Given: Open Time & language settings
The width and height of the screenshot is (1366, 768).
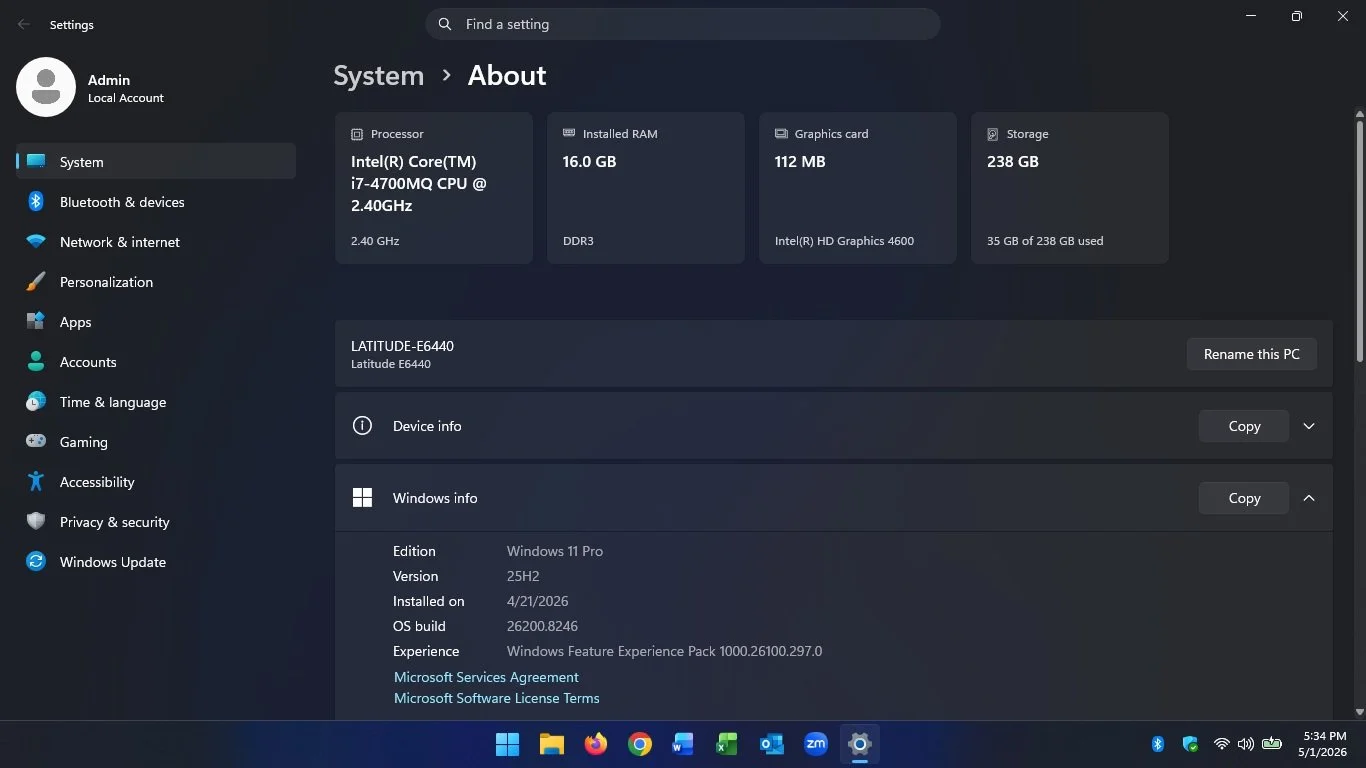Looking at the screenshot, I should 156,401.
